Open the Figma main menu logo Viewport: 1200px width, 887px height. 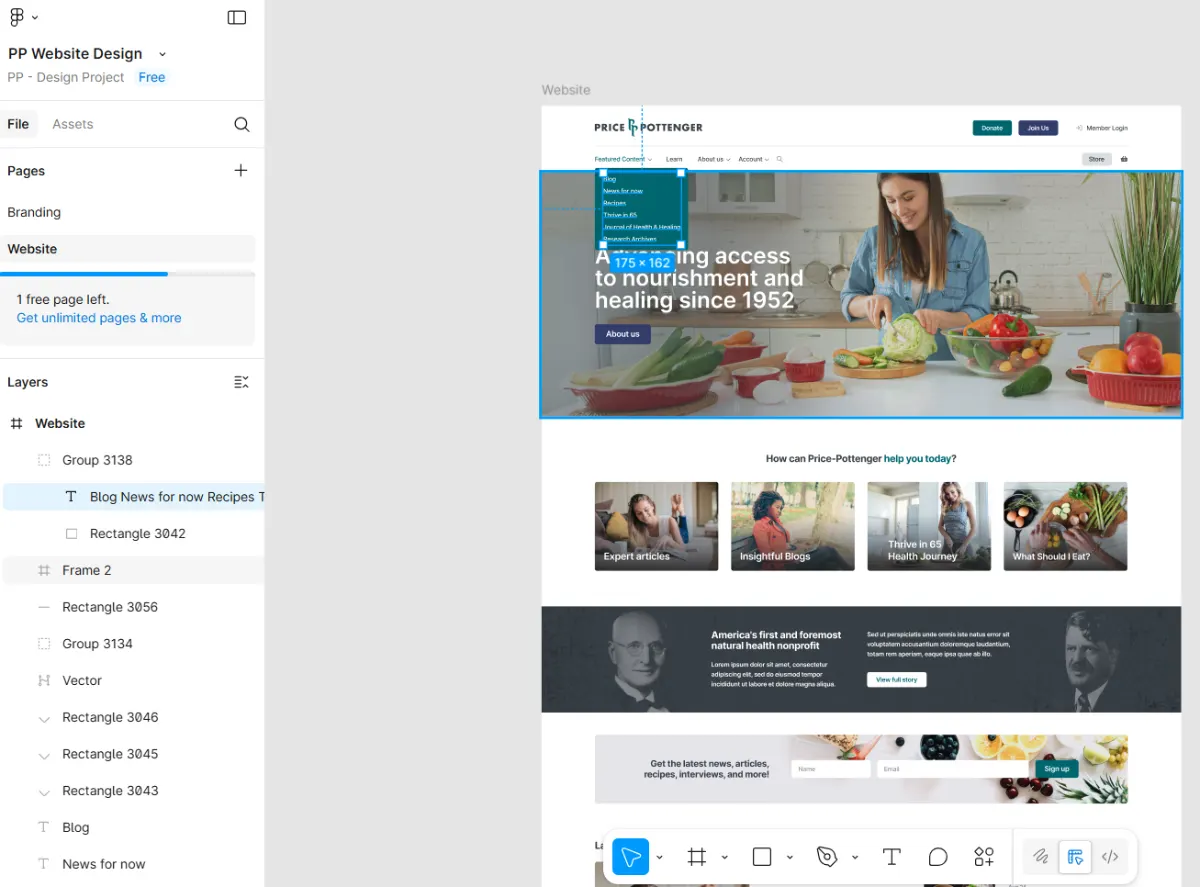coord(16,17)
